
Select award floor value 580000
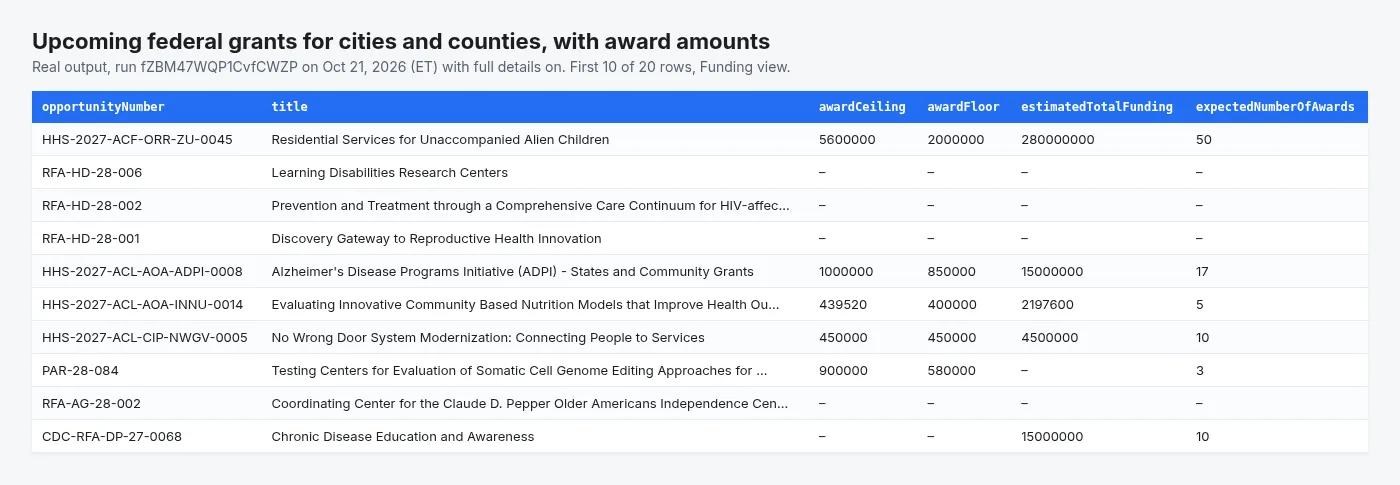952,371
